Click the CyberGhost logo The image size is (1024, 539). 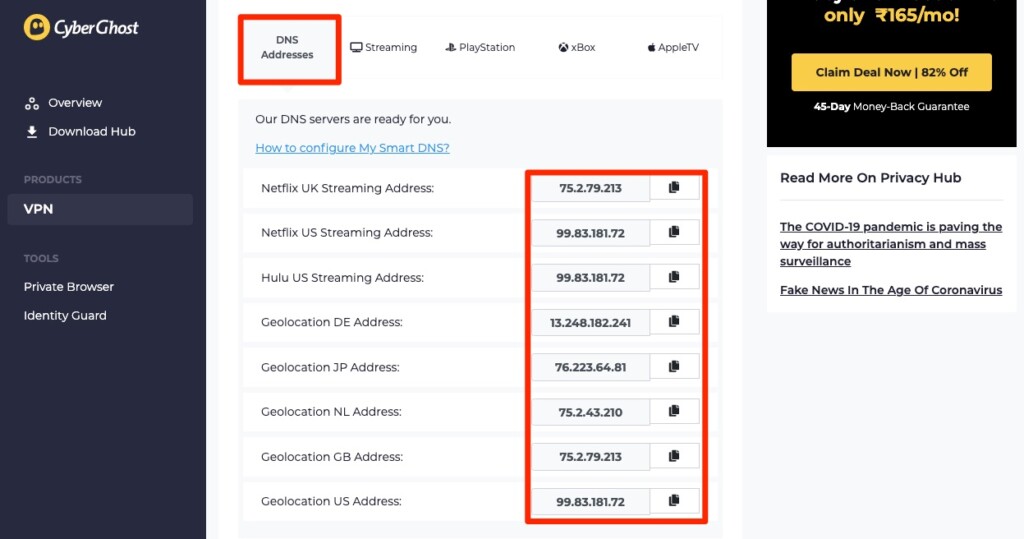(81, 27)
